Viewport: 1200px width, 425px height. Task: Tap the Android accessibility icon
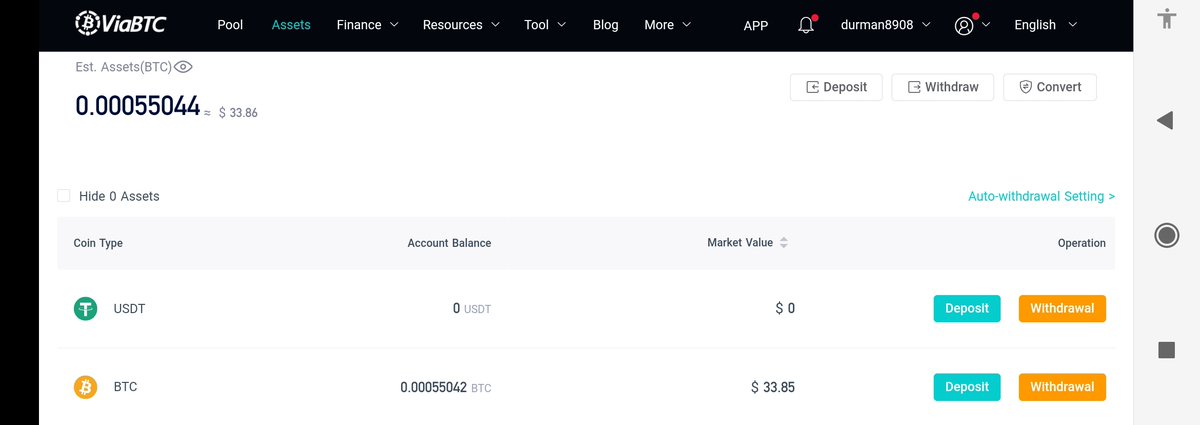[1166, 18]
